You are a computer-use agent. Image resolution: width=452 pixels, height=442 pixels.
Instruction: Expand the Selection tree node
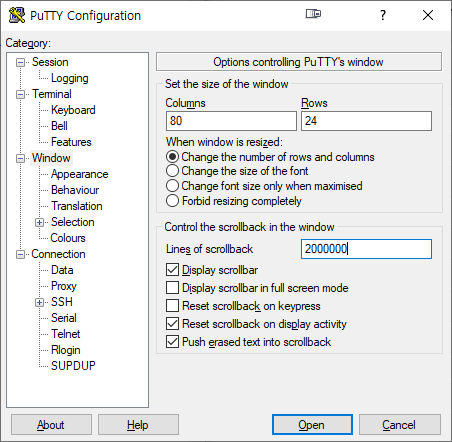pos(39,222)
